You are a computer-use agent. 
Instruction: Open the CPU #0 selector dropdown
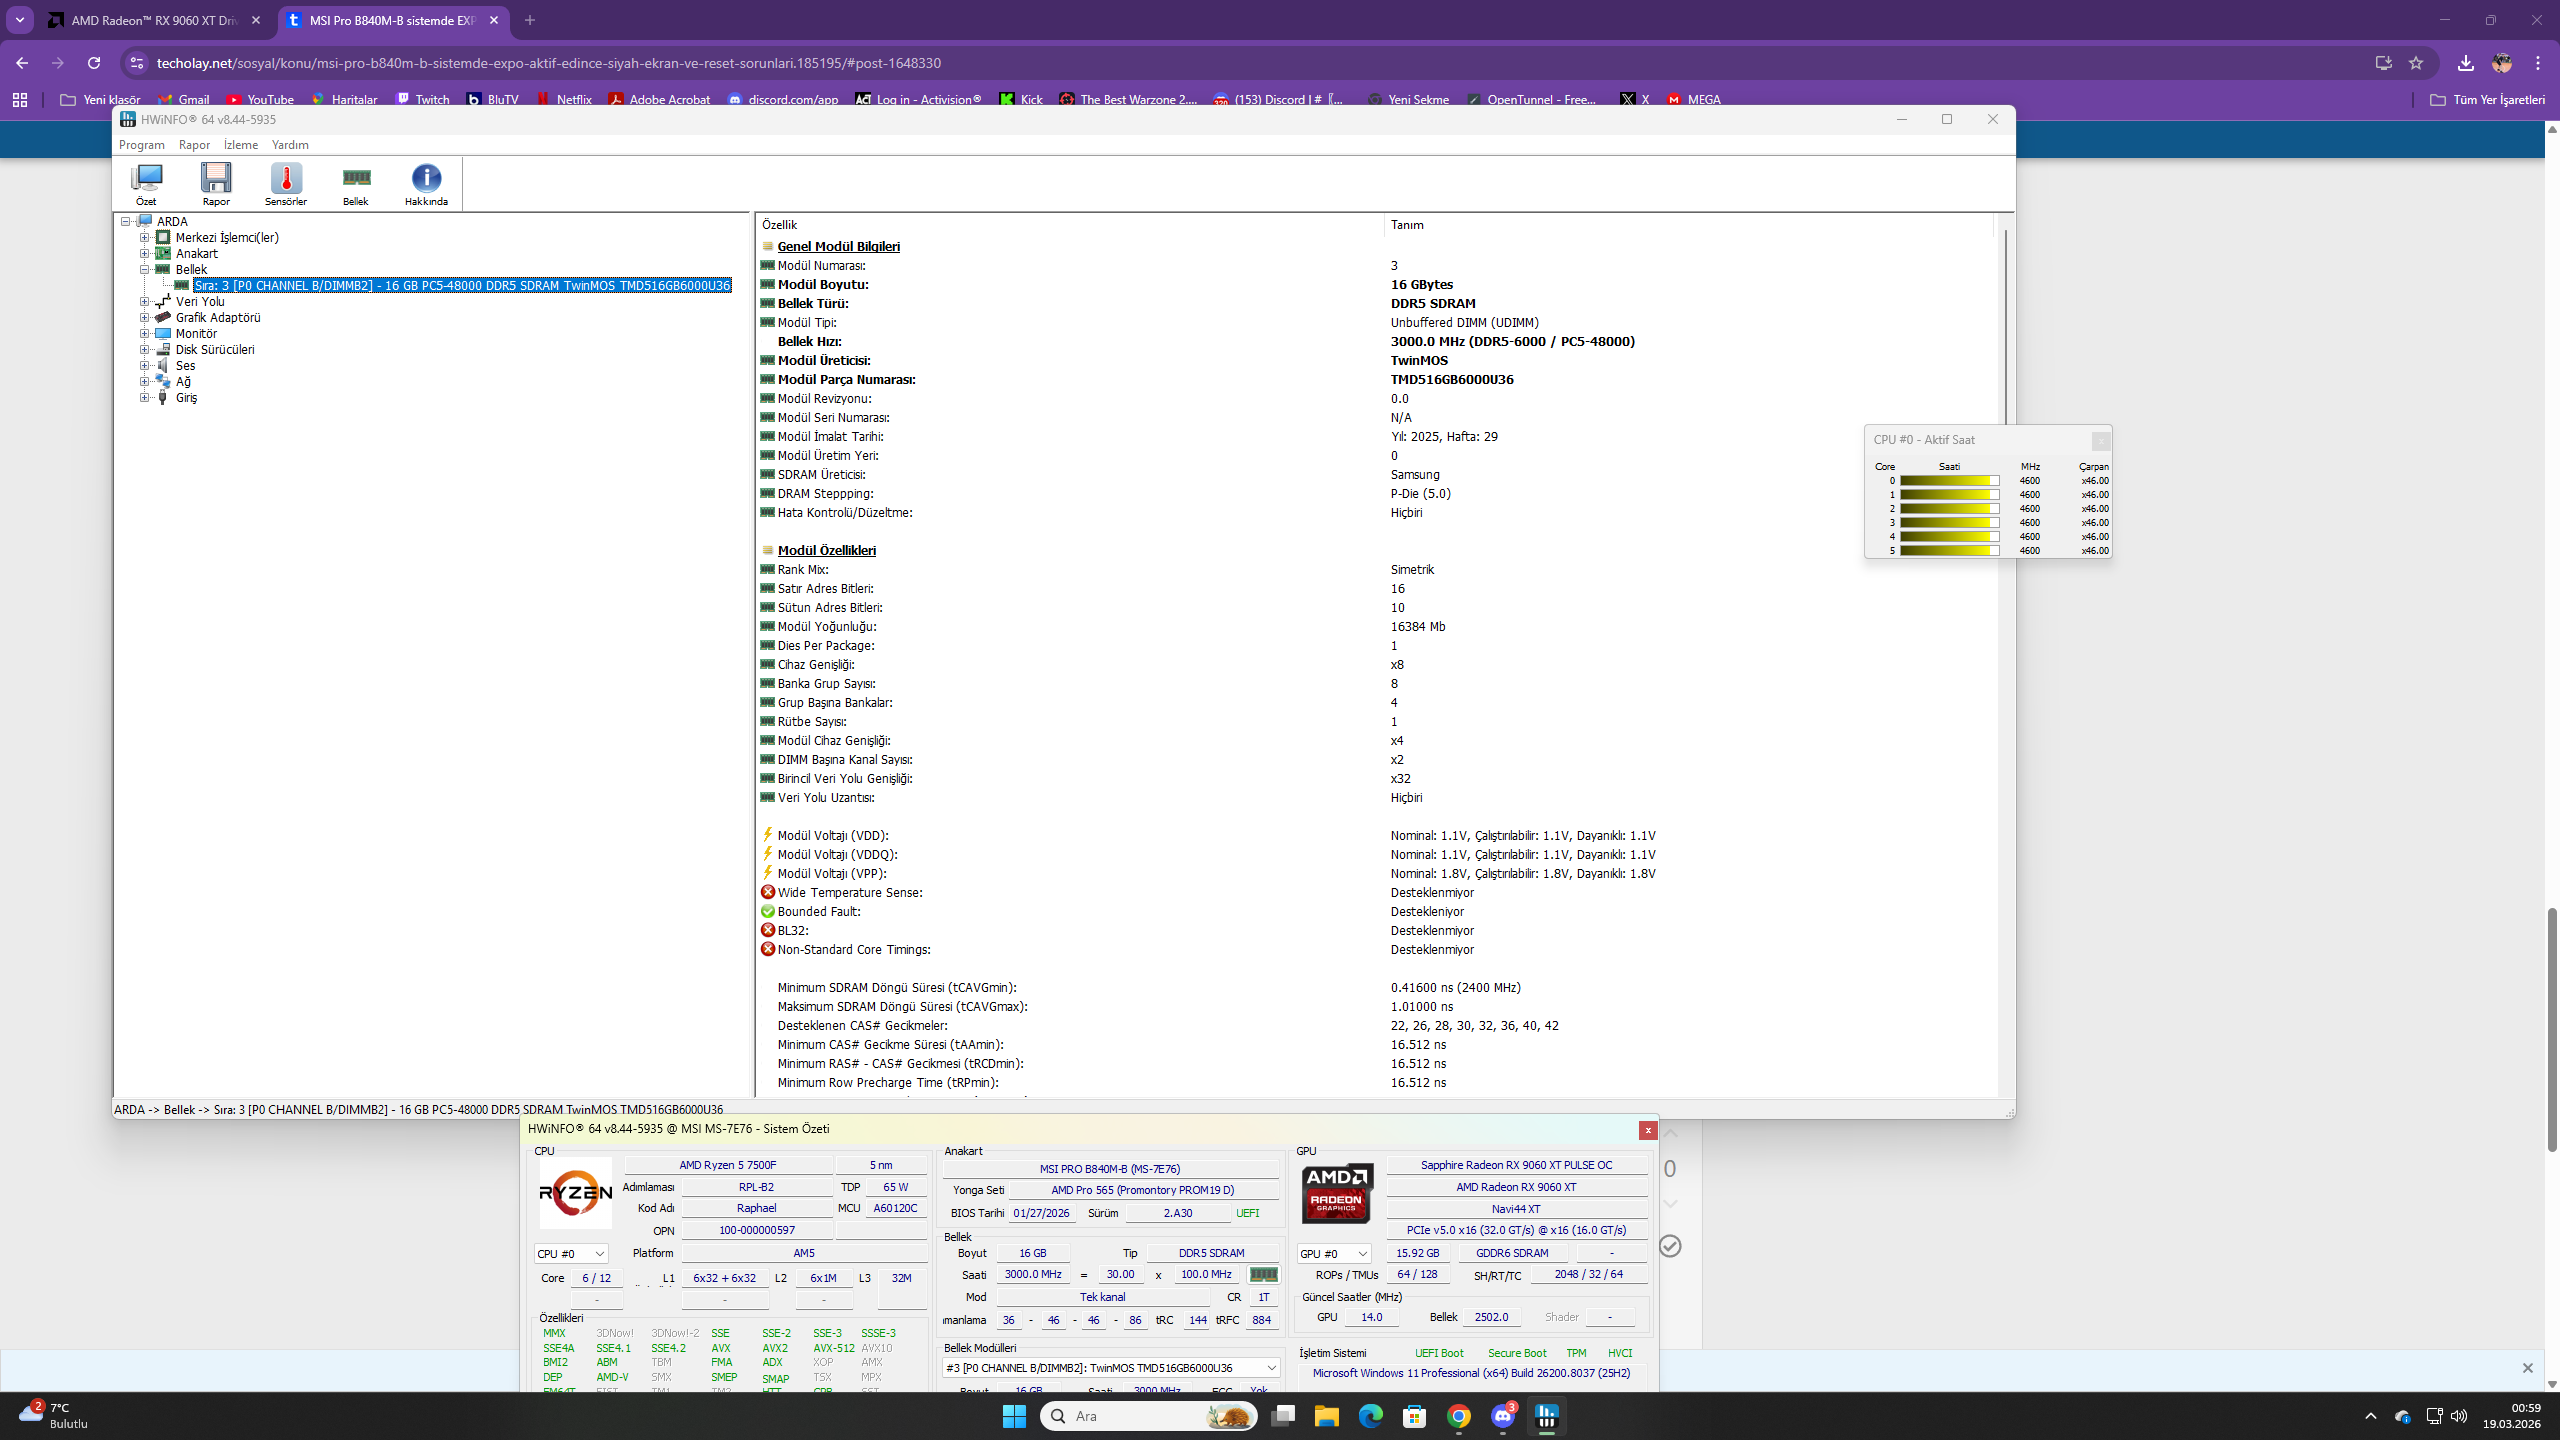571,1254
